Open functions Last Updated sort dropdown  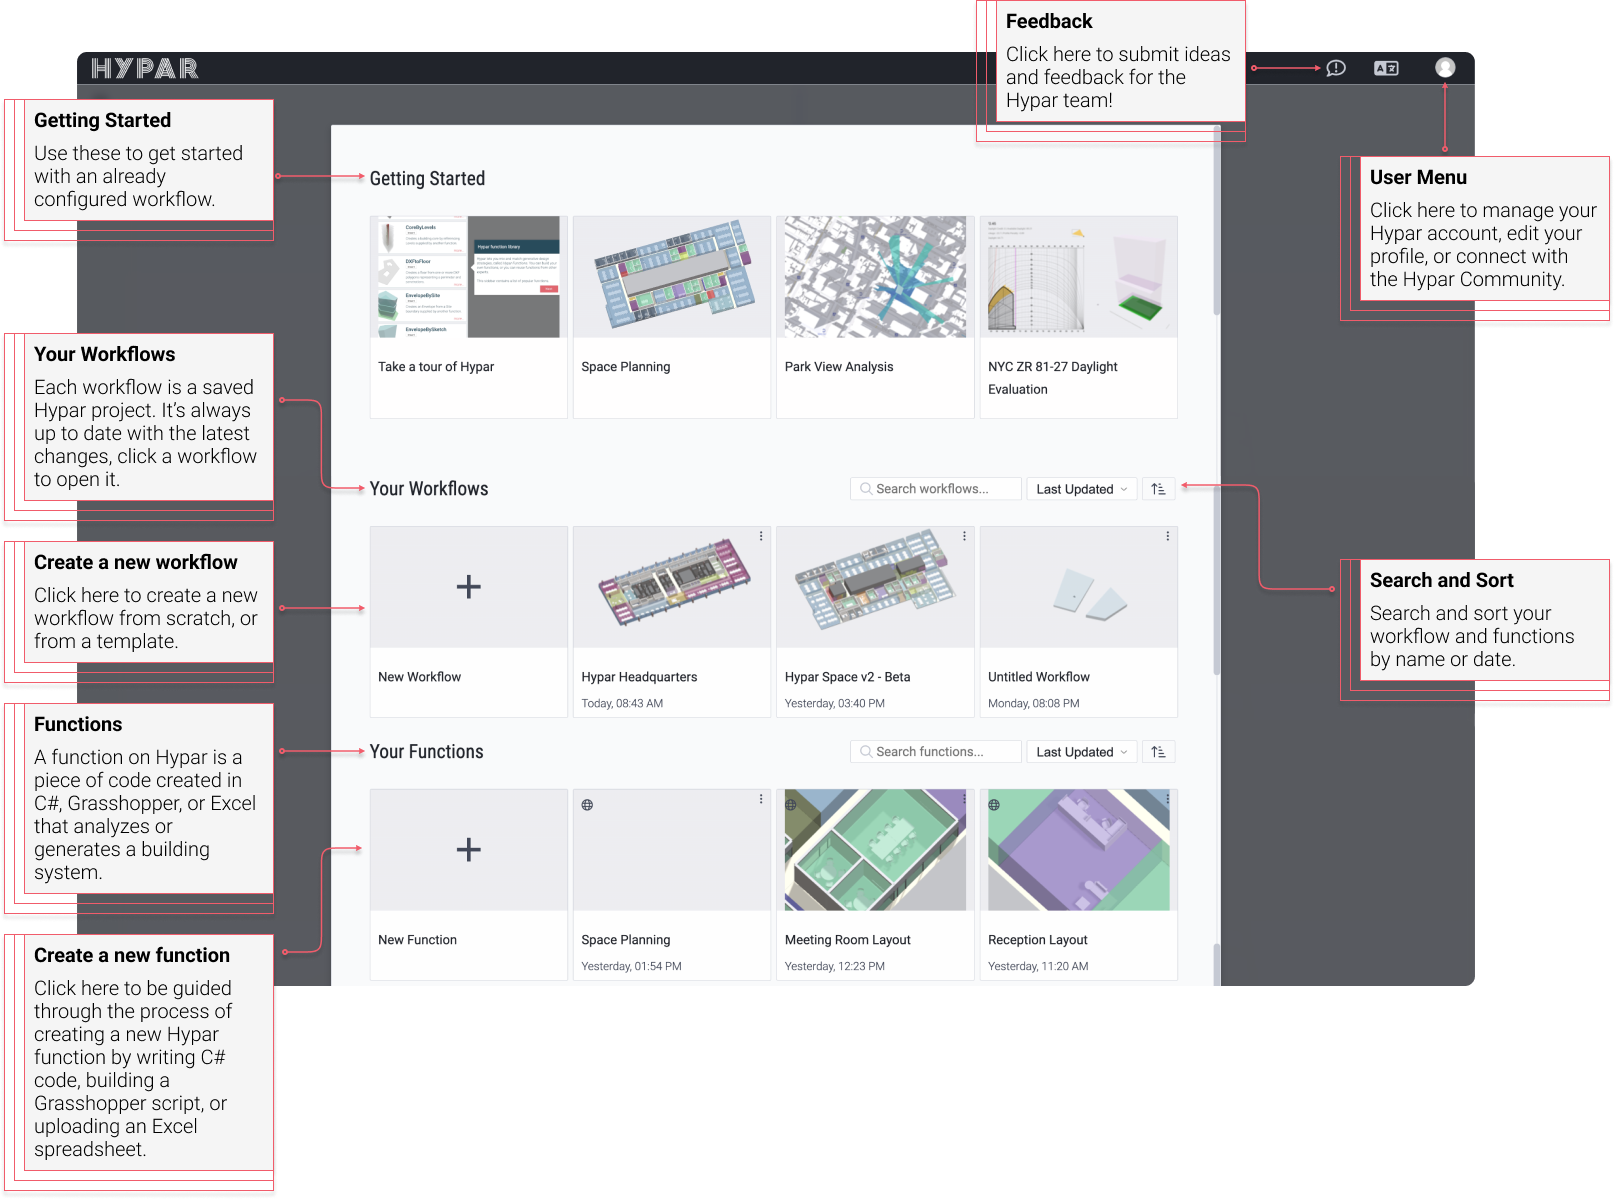click(x=1082, y=752)
